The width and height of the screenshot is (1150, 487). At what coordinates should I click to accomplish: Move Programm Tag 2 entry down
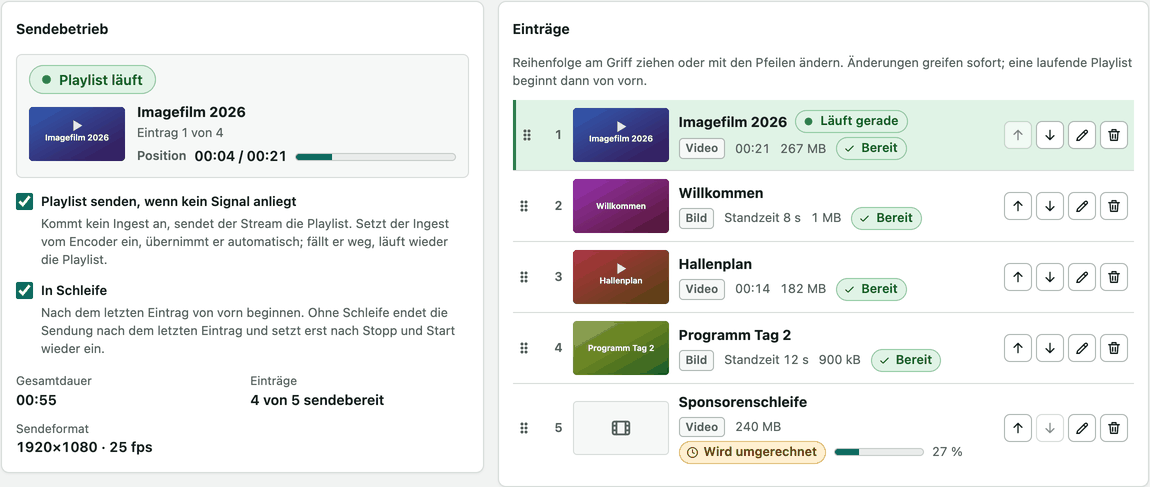tap(1050, 348)
